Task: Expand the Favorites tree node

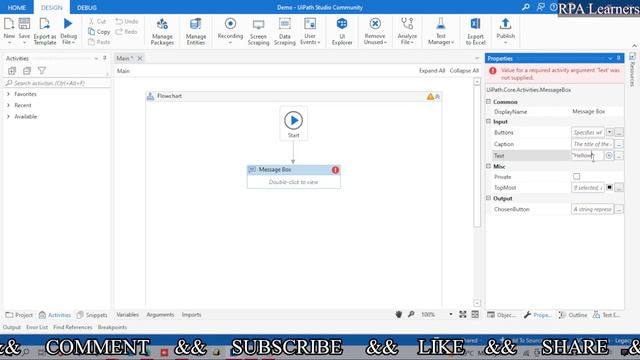Action: [x=9, y=94]
